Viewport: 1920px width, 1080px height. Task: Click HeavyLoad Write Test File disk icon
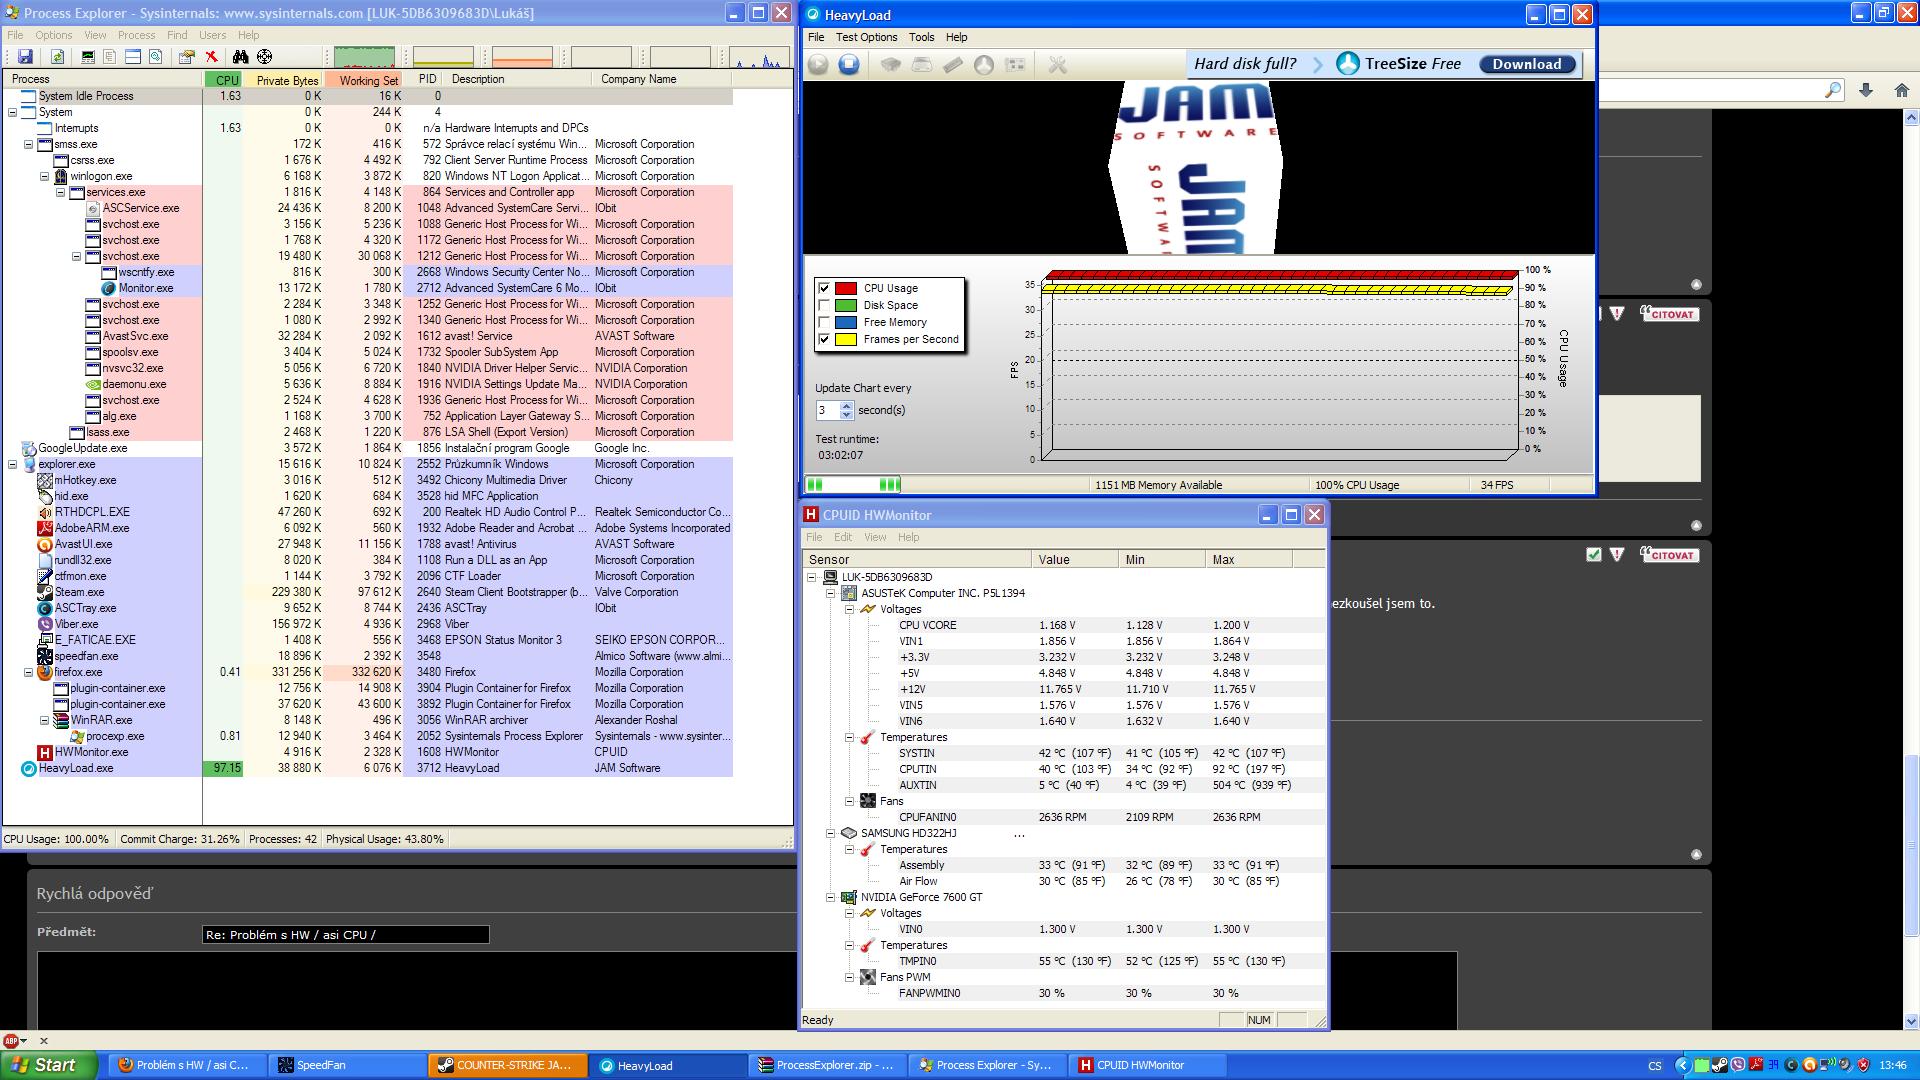pos(922,64)
